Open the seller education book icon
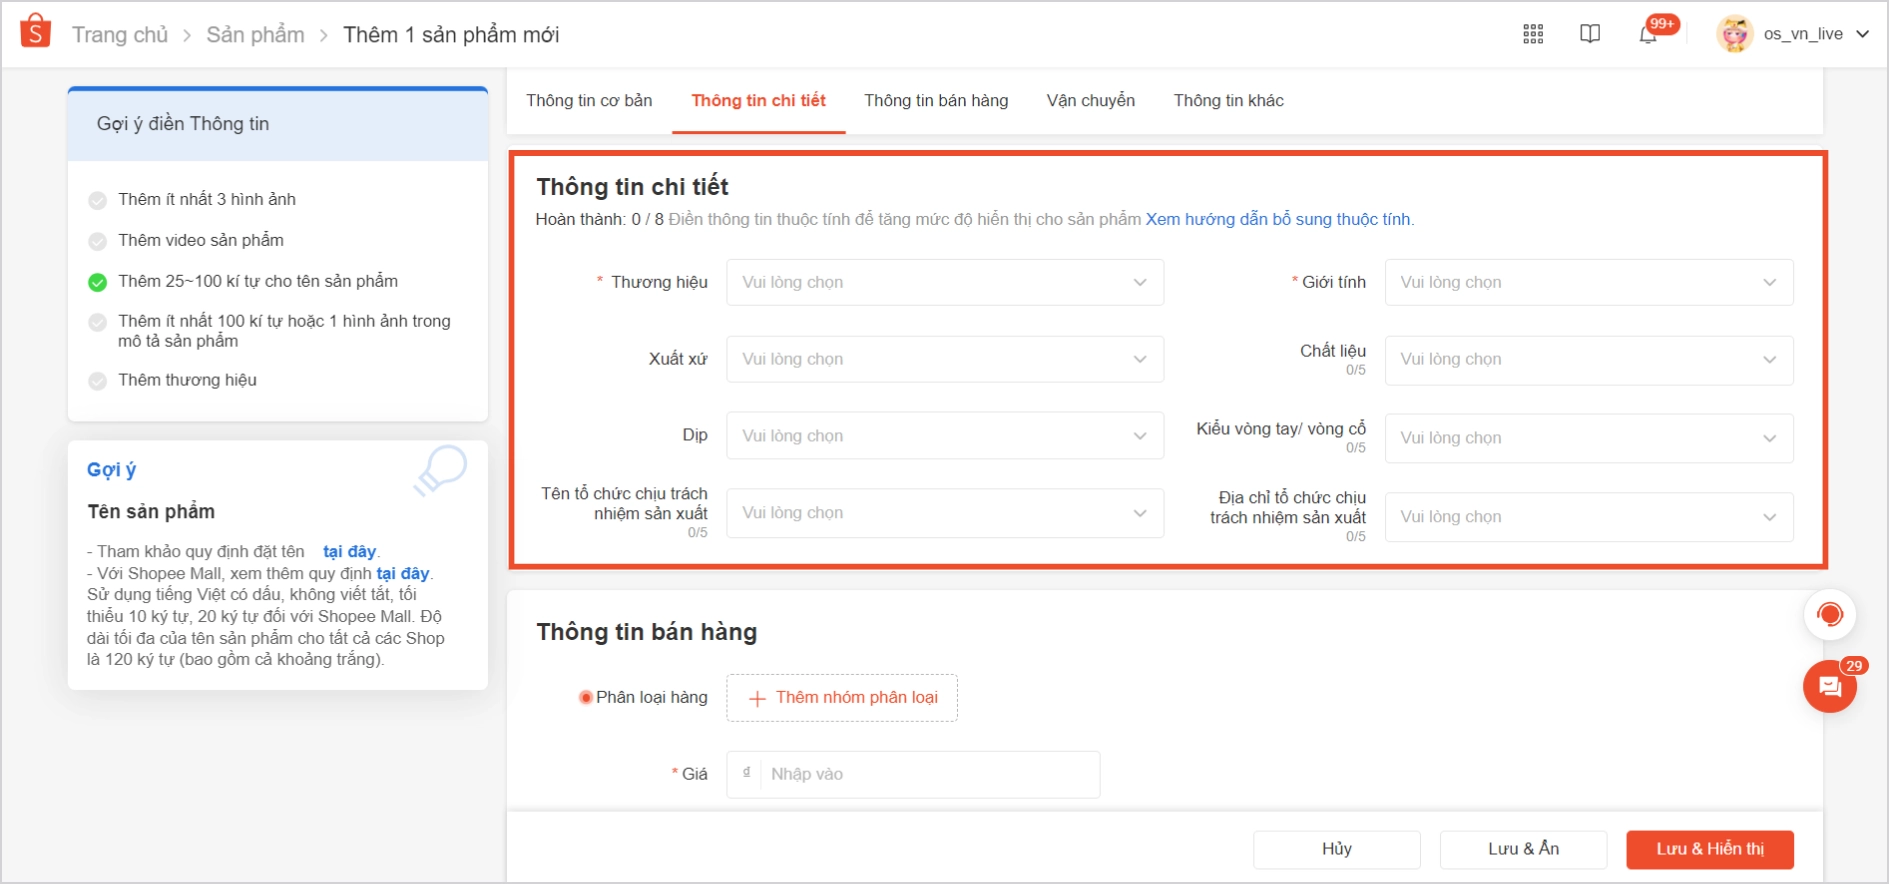This screenshot has height=884, width=1889. click(1590, 34)
